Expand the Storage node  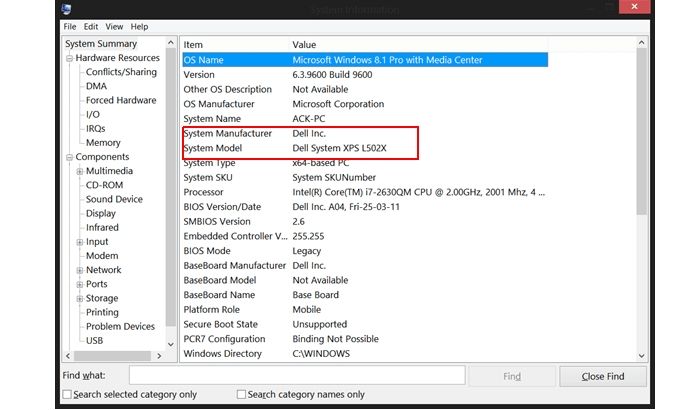tap(79, 298)
